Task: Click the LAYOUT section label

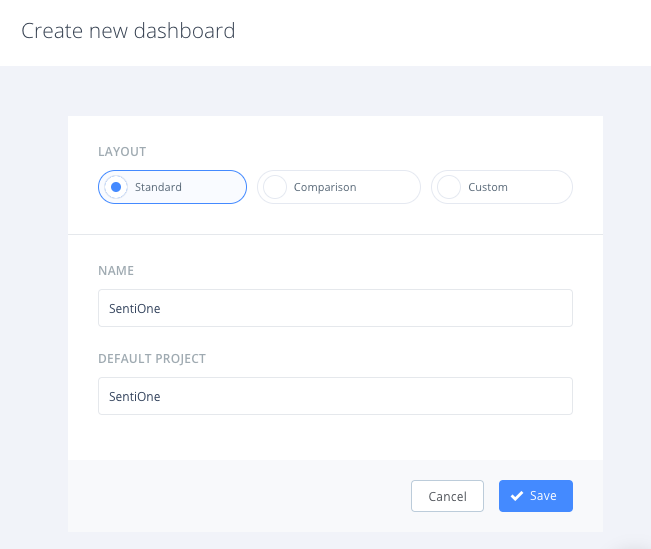Action: click(122, 152)
